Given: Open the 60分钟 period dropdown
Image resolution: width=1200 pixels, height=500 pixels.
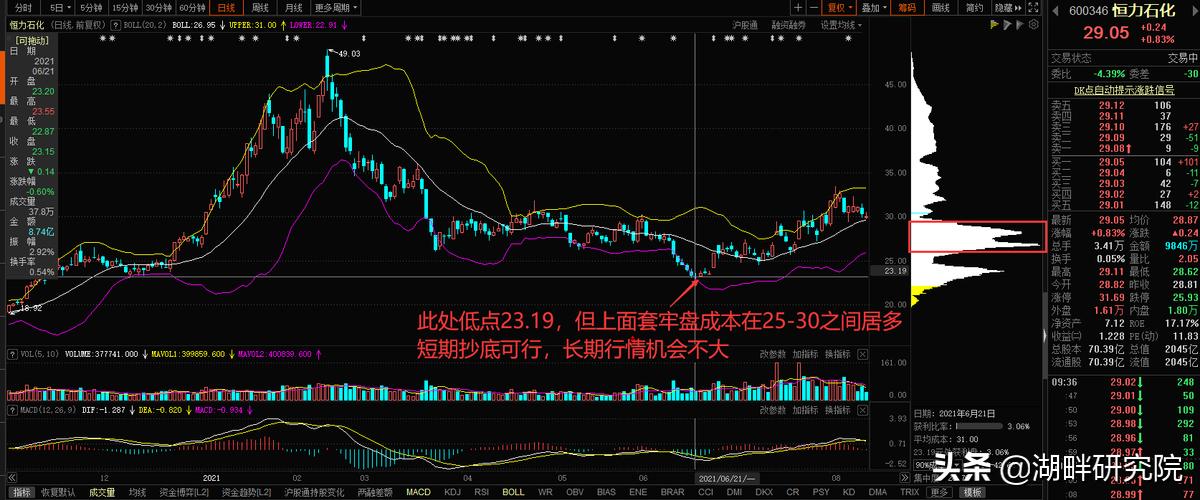Looking at the screenshot, I should point(194,7).
